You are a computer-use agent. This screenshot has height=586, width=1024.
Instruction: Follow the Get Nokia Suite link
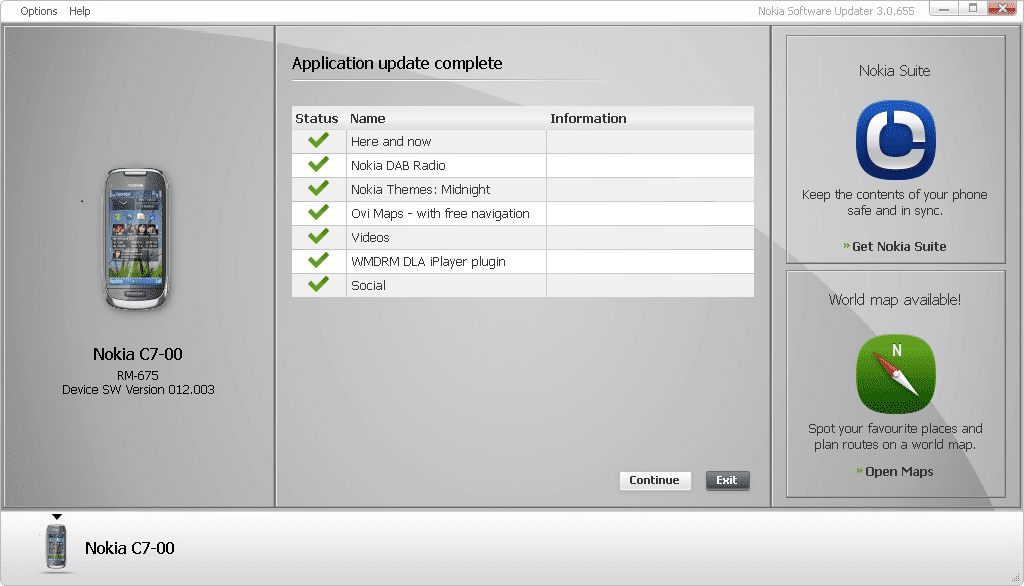coord(894,246)
